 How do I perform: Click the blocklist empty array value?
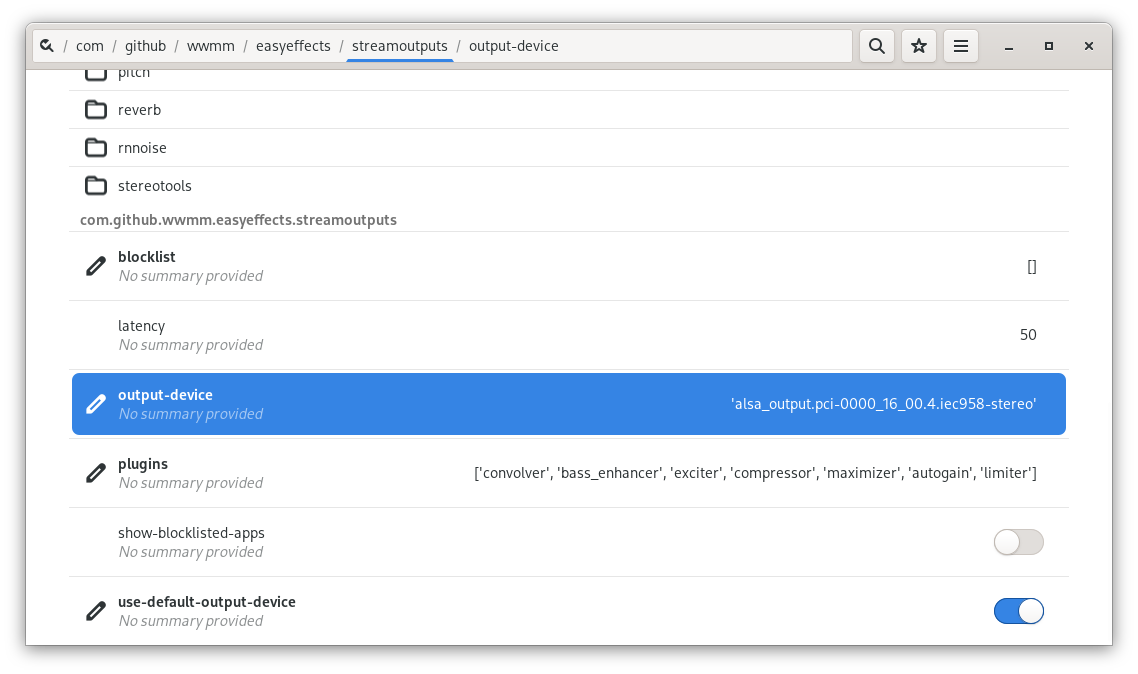[1032, 266]
